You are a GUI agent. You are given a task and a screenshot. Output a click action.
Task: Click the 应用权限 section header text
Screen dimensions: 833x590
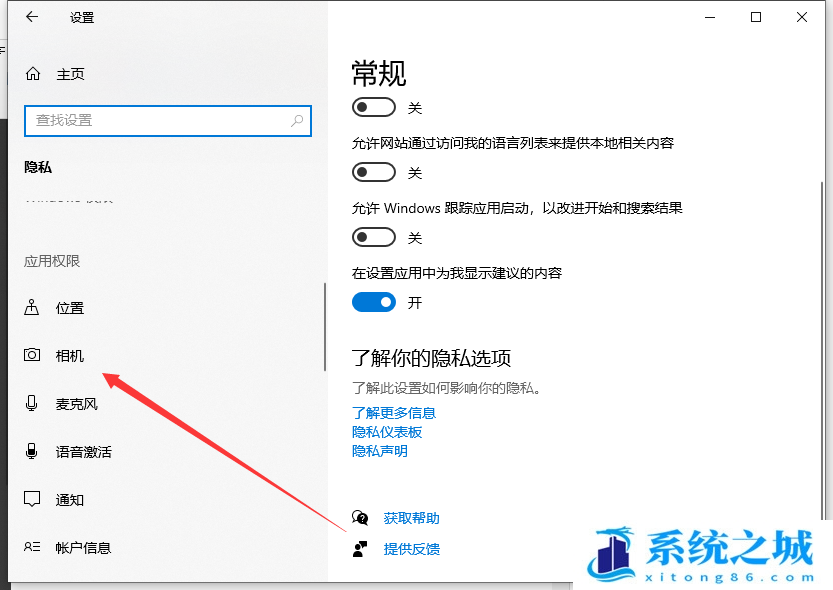52,261
